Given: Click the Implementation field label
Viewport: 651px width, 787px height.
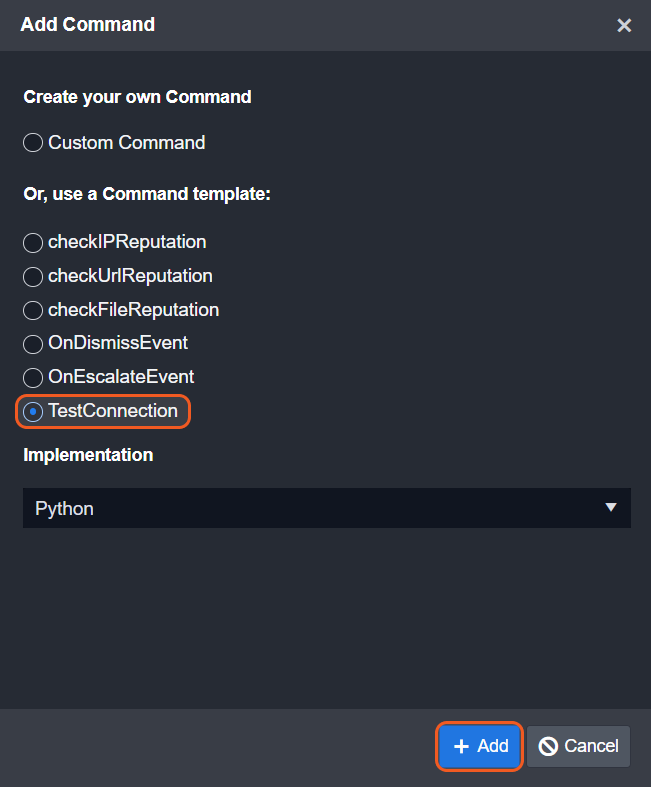Looking at the screenshot, I should point(88,455).
